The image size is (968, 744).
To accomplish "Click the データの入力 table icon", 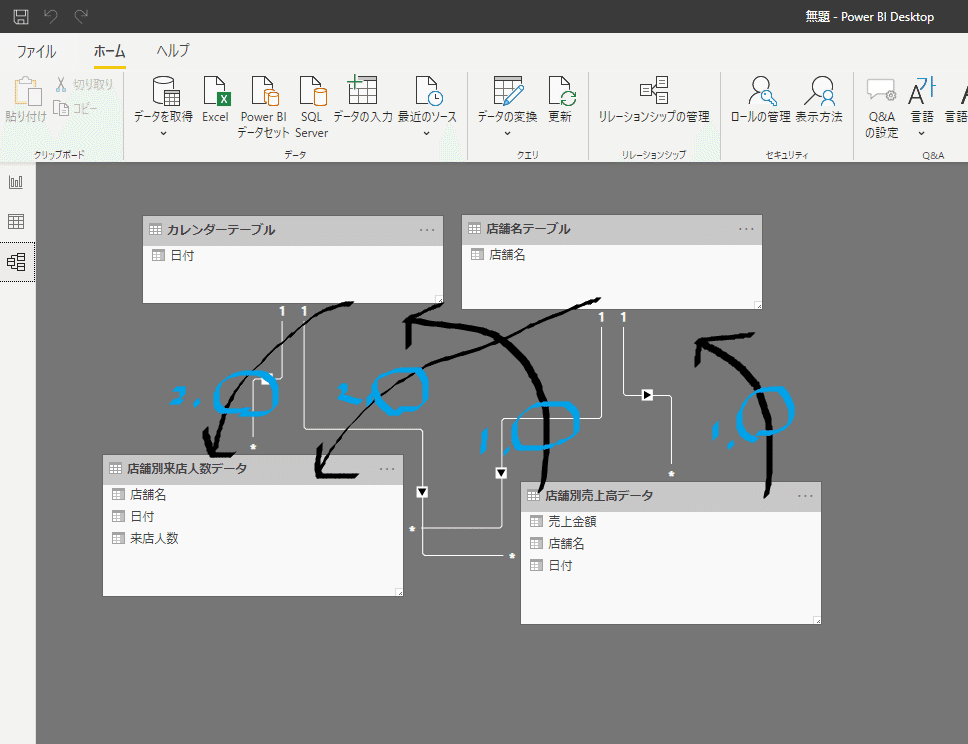I will 362,90.
